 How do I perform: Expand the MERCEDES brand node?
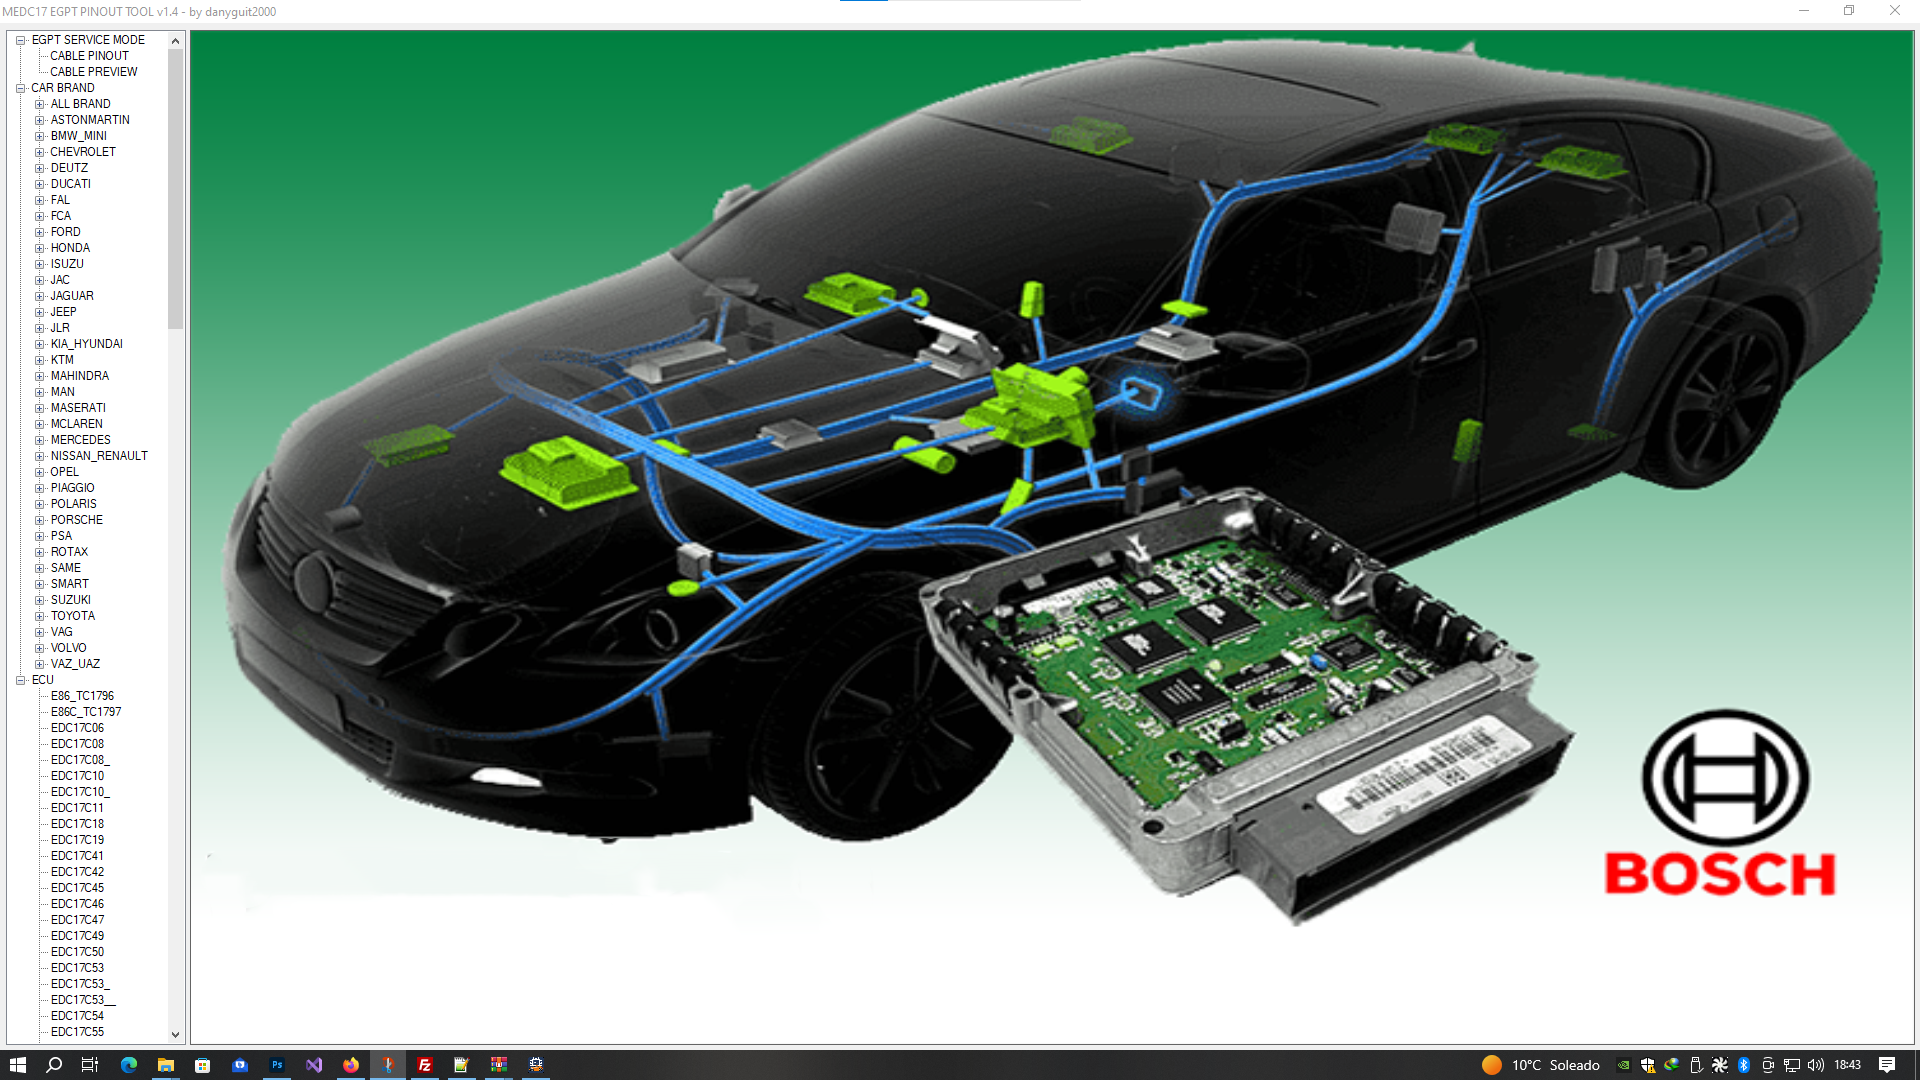(40, 440)
